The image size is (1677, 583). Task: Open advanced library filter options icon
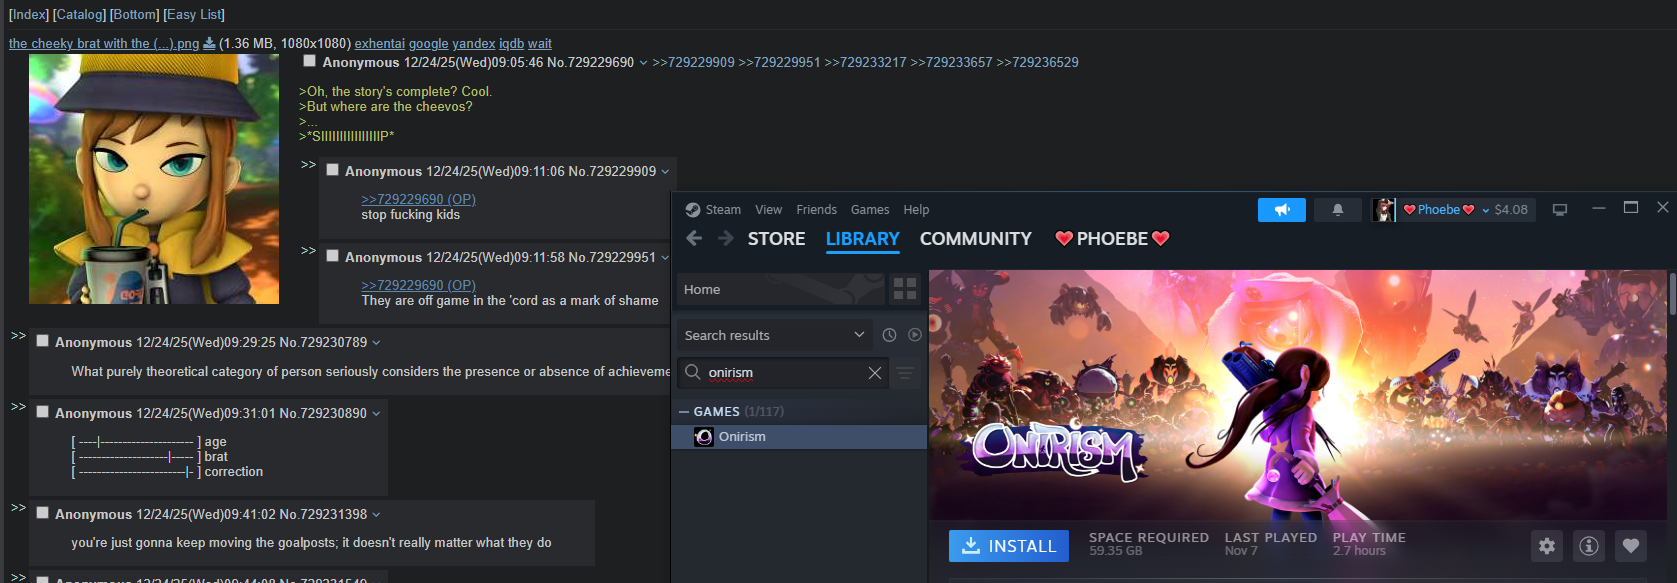coord(905,373)
